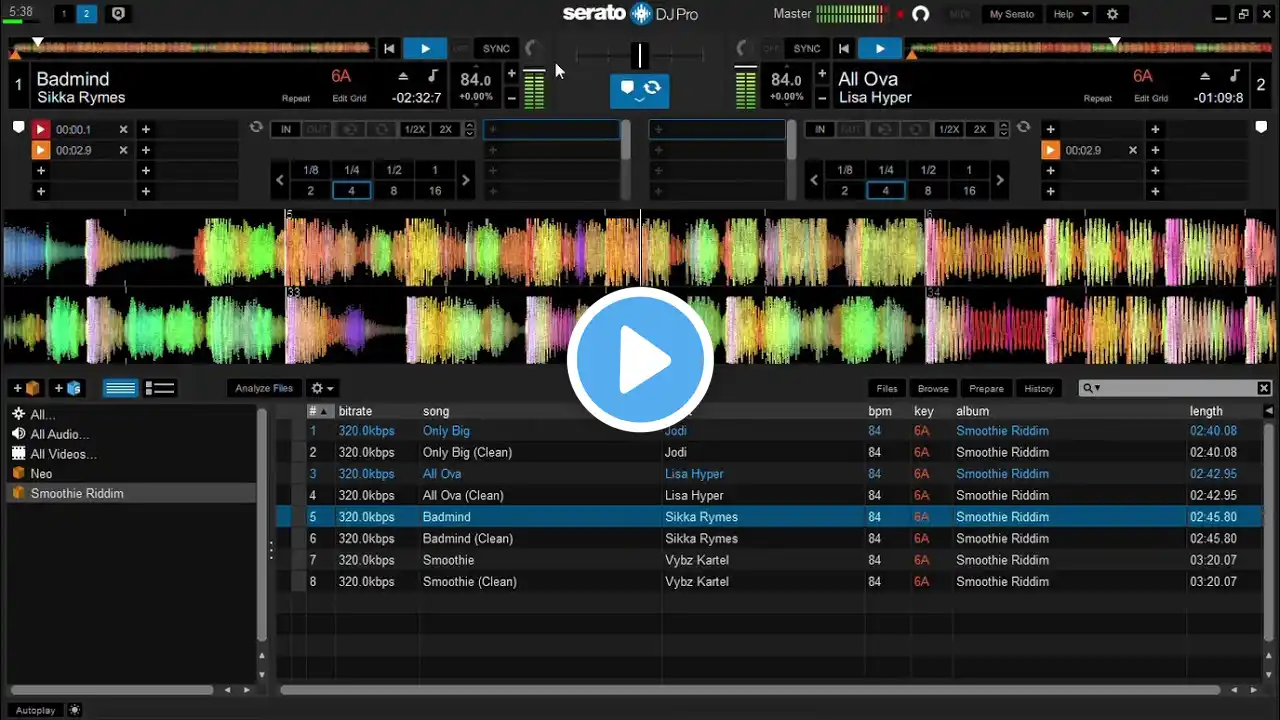
Task: Add a new crate with the orange crate icon
Action: tap(26, 388)
